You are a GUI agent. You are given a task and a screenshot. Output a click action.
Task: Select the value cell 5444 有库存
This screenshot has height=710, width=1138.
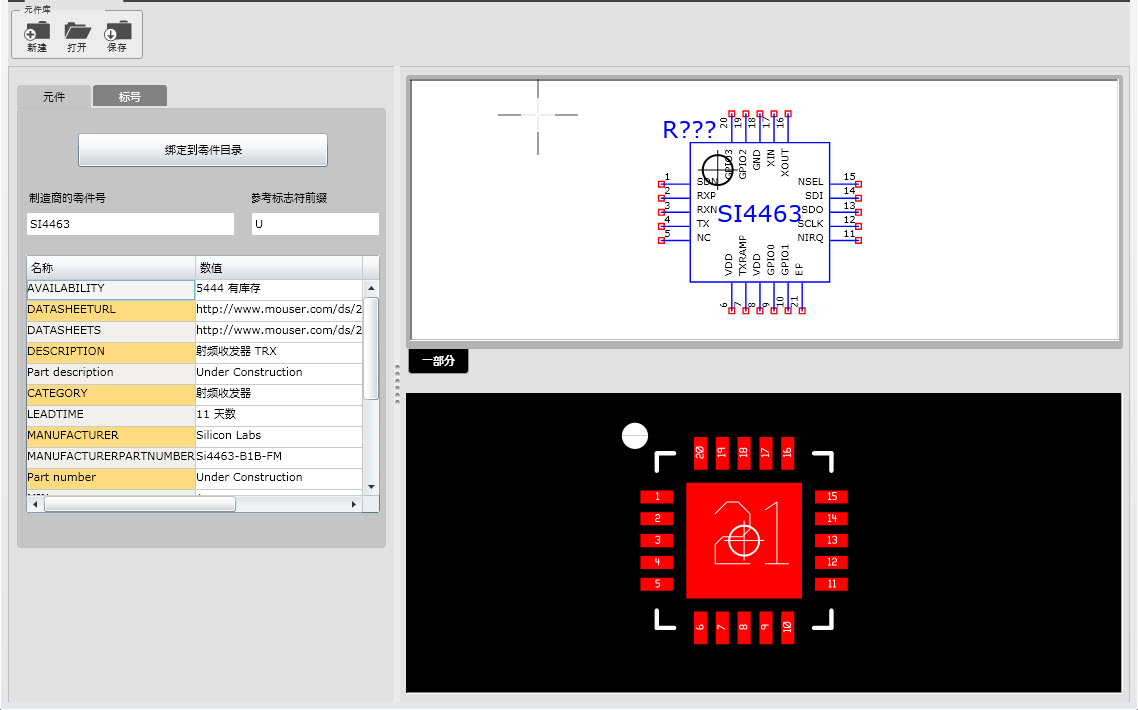279,288
